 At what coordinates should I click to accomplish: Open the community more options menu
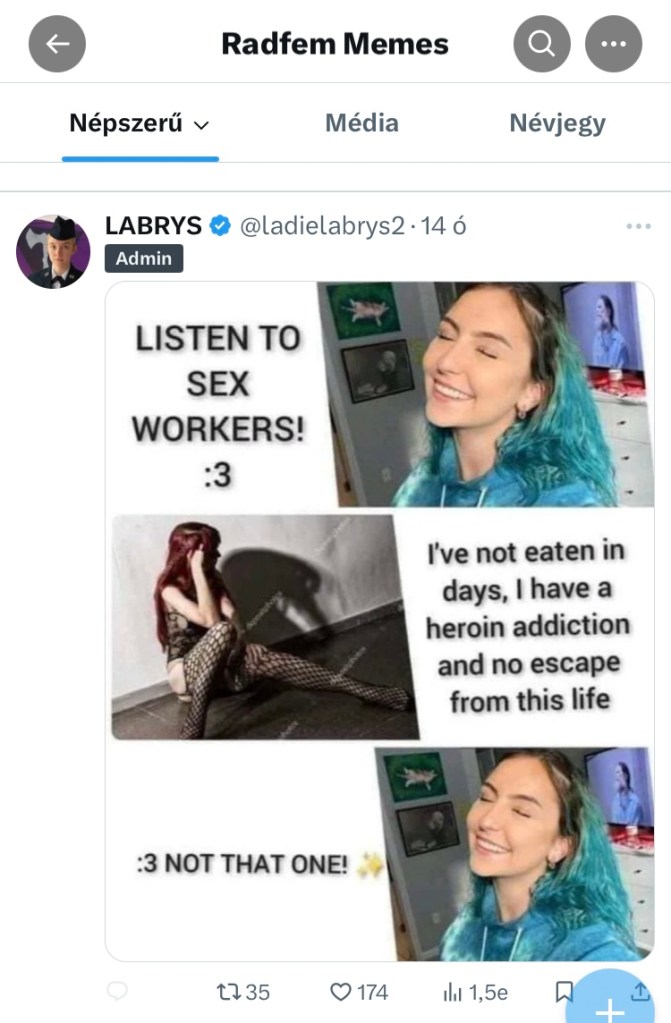click(x=614, y=44)
